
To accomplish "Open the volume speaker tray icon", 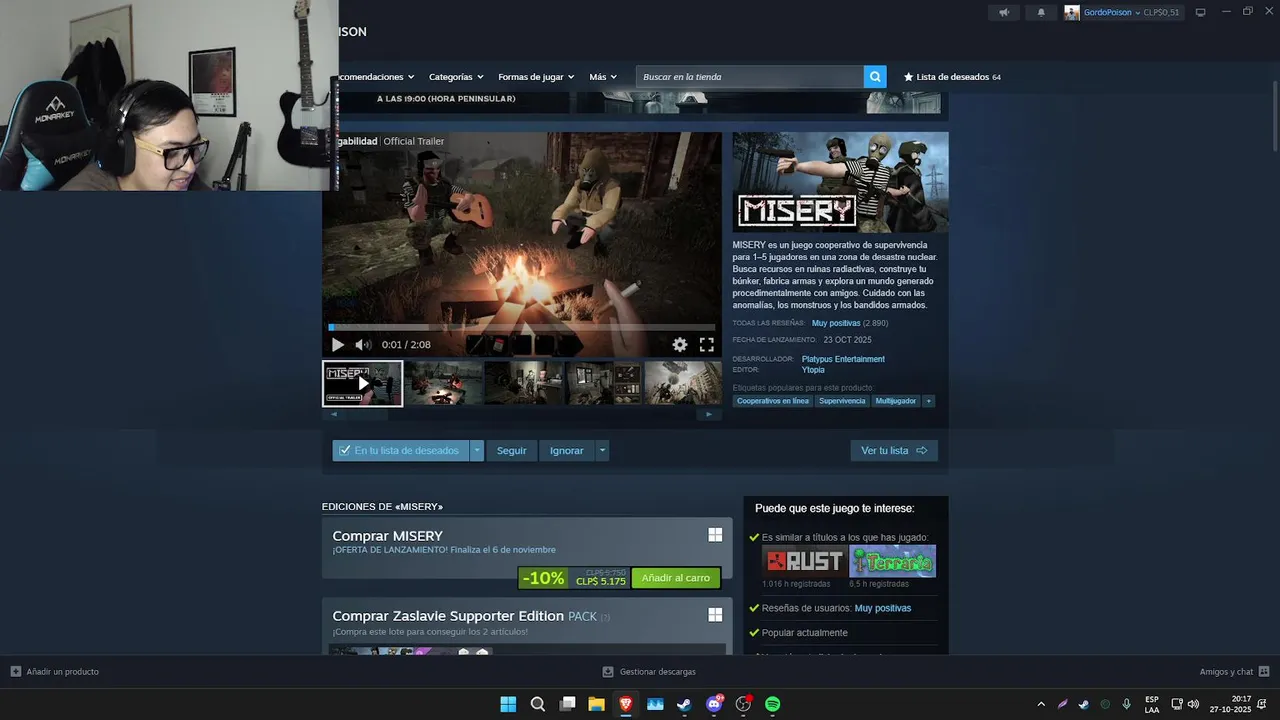I will pos(1193,704).
